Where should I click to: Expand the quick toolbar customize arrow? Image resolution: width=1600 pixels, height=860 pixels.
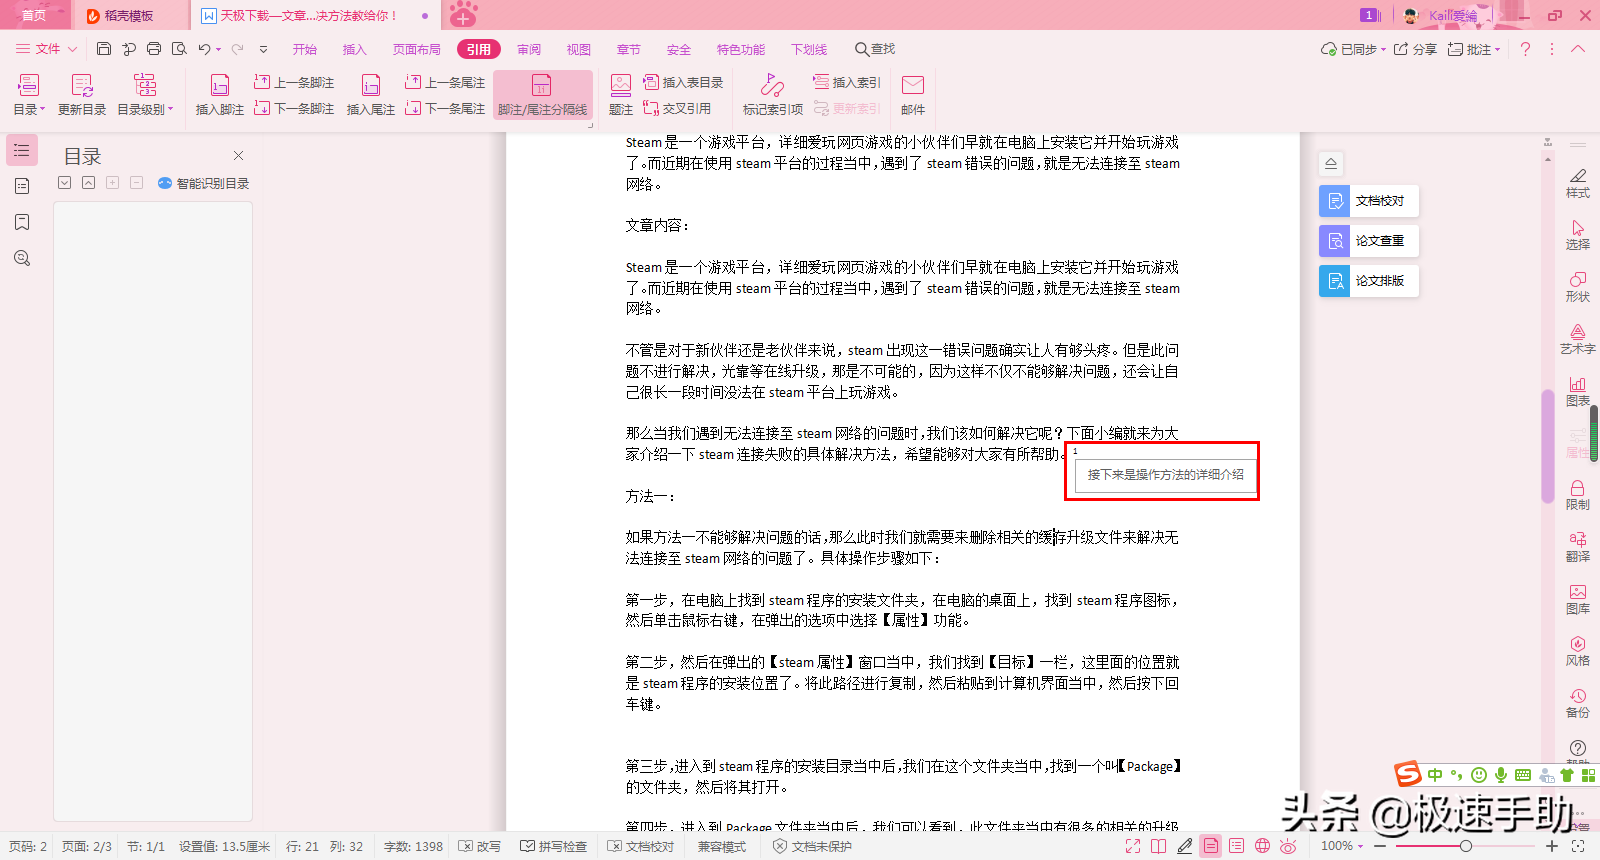pos(263,49)
